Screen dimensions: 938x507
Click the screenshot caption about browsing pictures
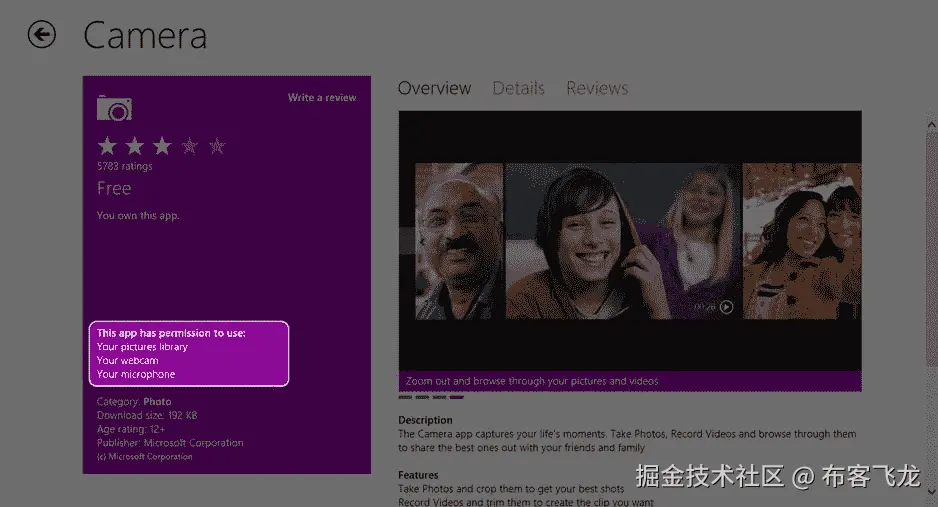pos(532,381)
